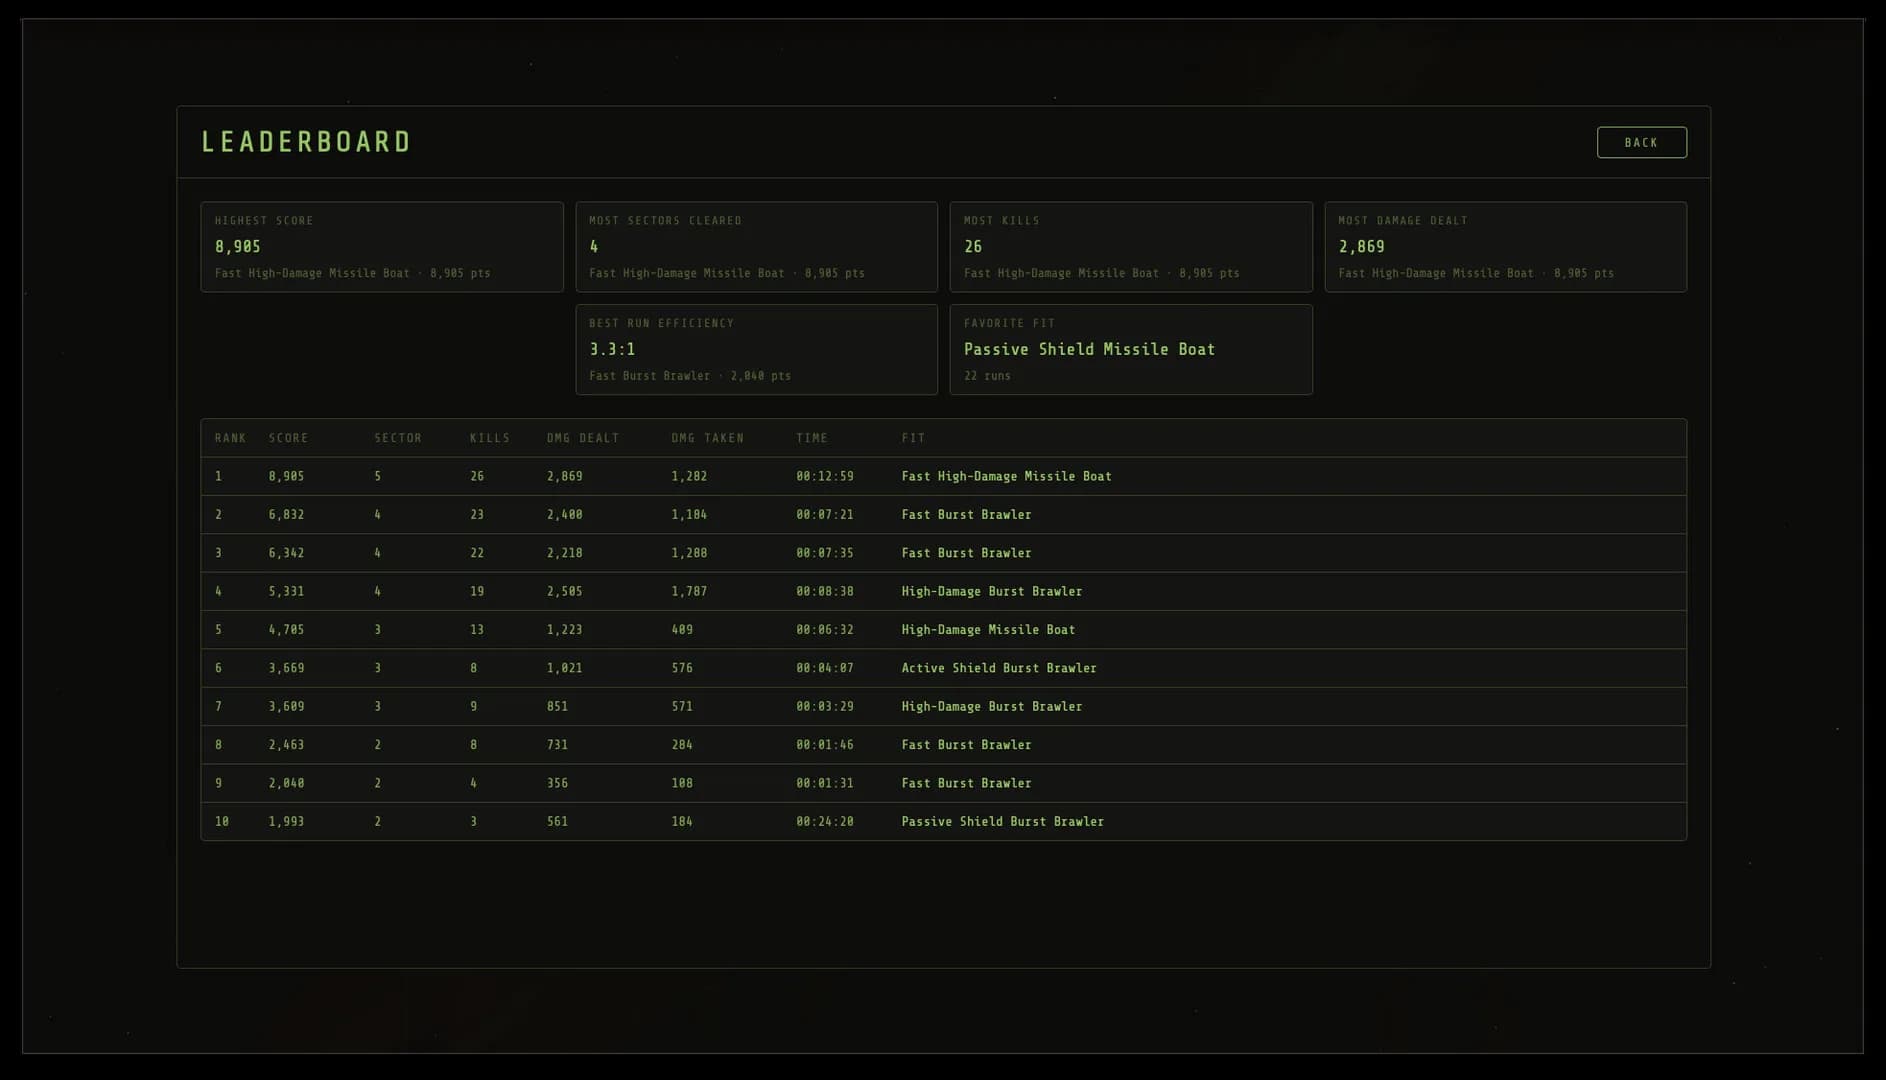Click 'Fast Burst Brawler · 2,040 pts' subtitle
This screenshot has height=1080, width=1886.
[x=690, y=376]
